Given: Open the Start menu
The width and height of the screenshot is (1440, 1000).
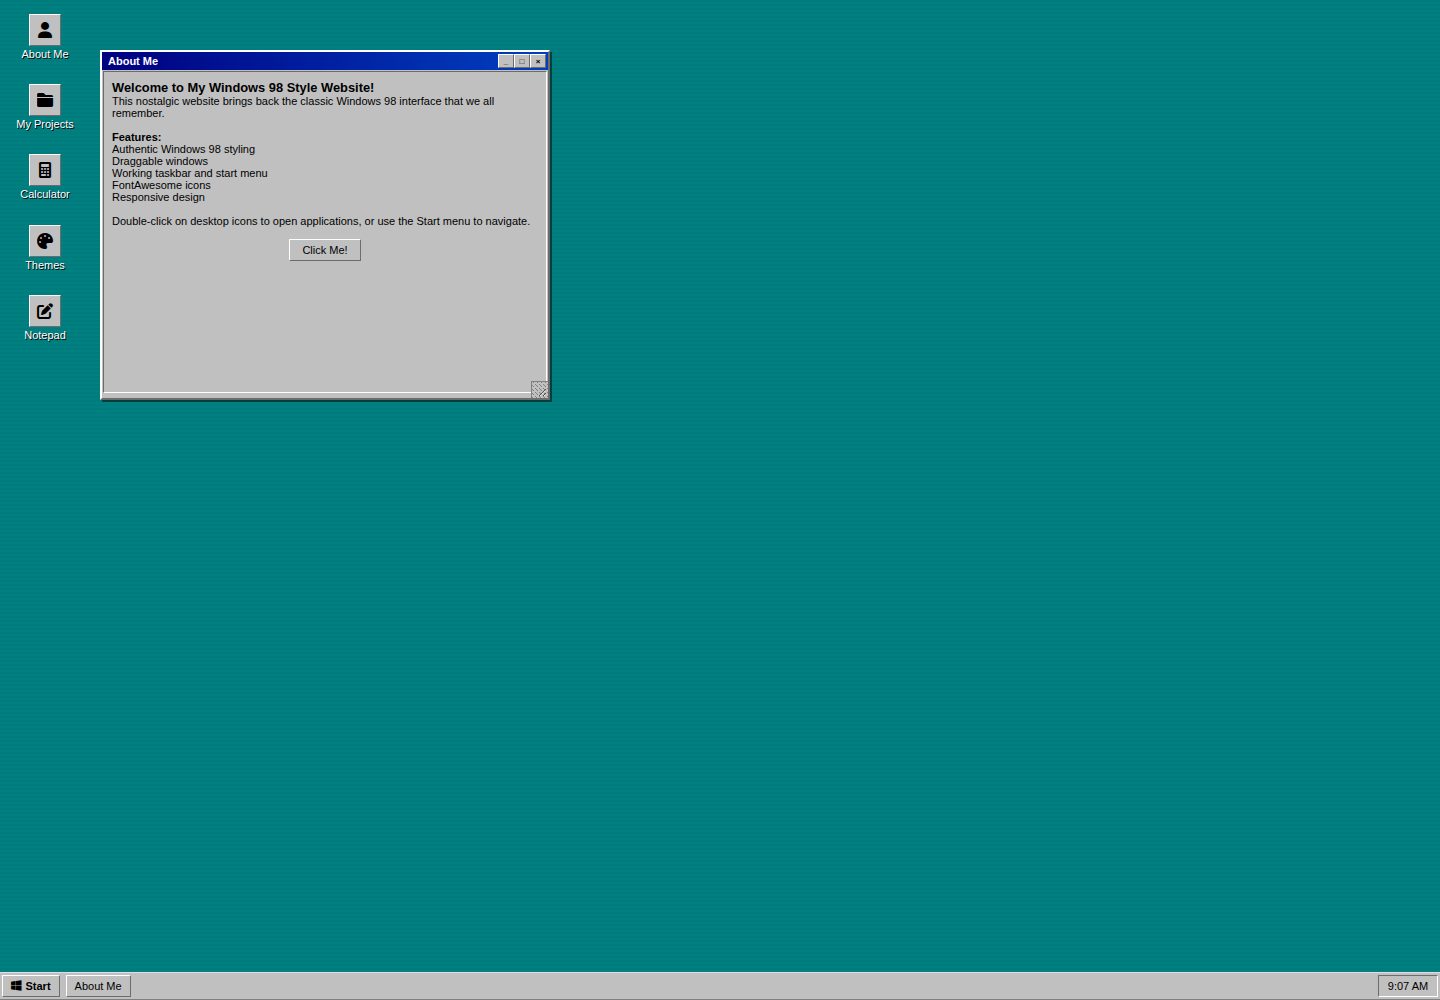Looking at the screenshot, I should pos(31,986).
